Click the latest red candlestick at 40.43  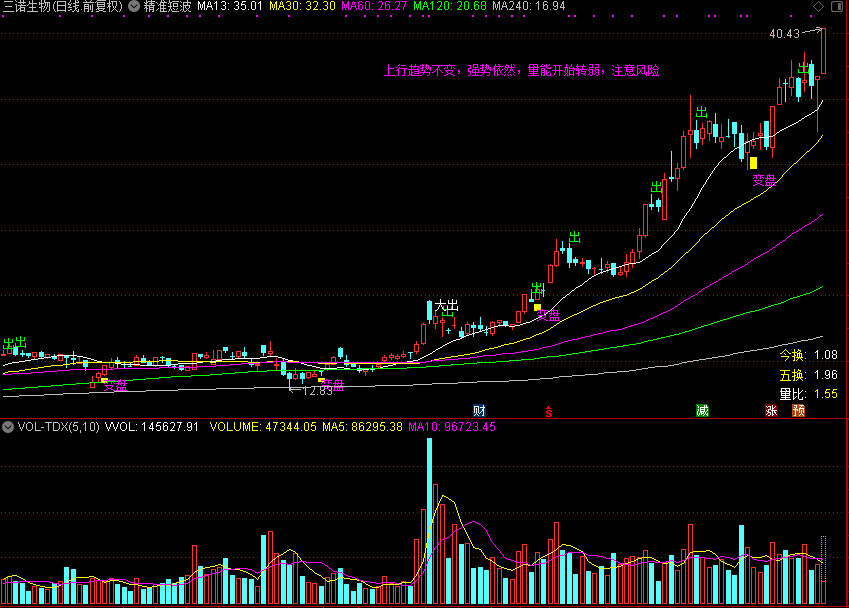[824, 51]
